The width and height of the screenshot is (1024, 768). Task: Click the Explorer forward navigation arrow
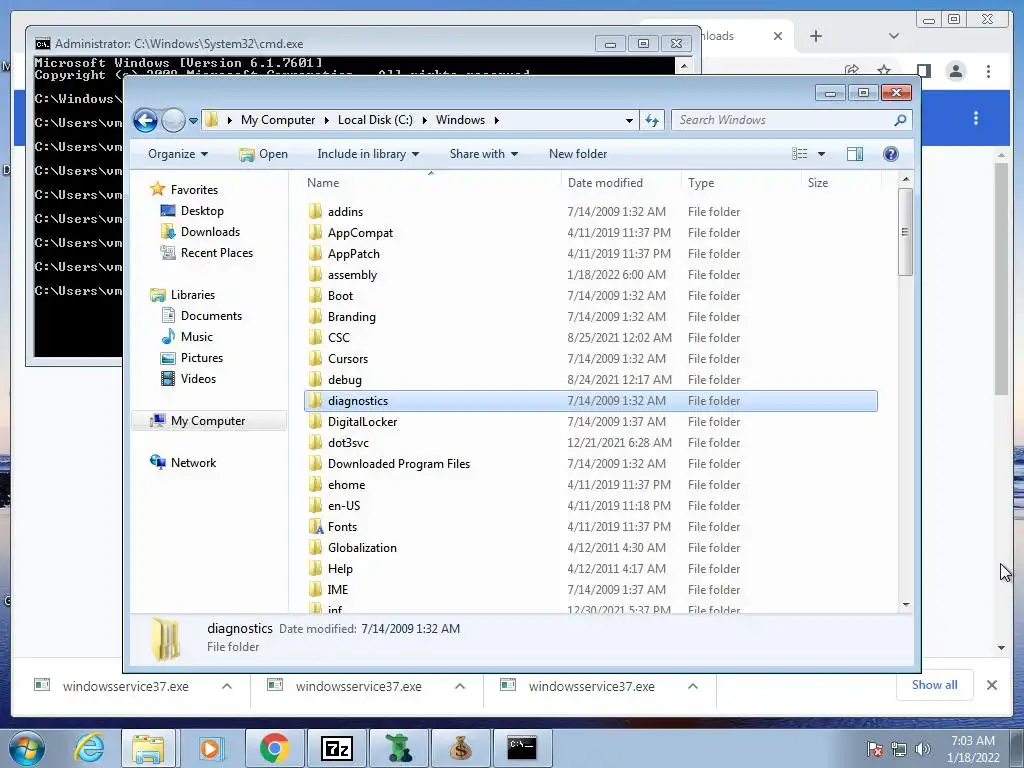(173, 120)
